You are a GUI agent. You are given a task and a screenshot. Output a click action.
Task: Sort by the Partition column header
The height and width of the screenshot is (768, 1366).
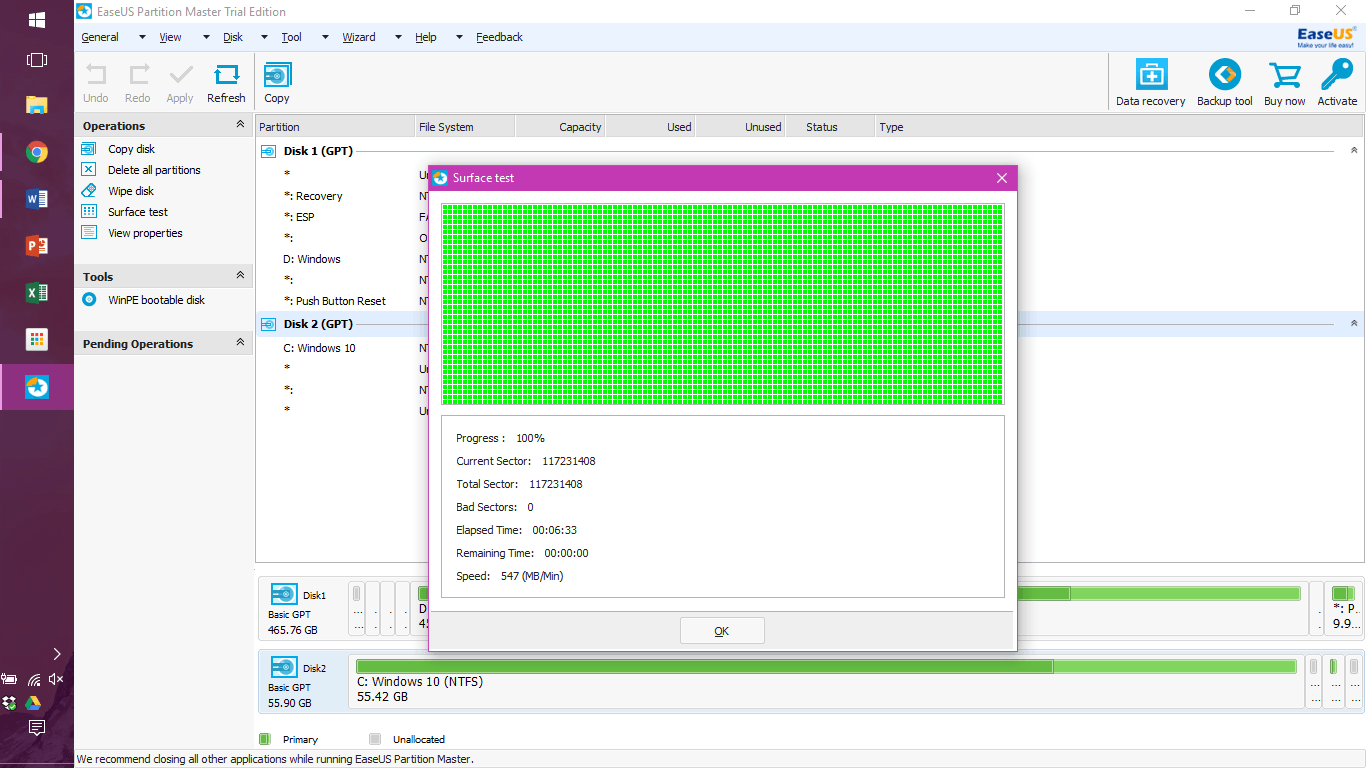pyautogui.click(x=336, y=127)
